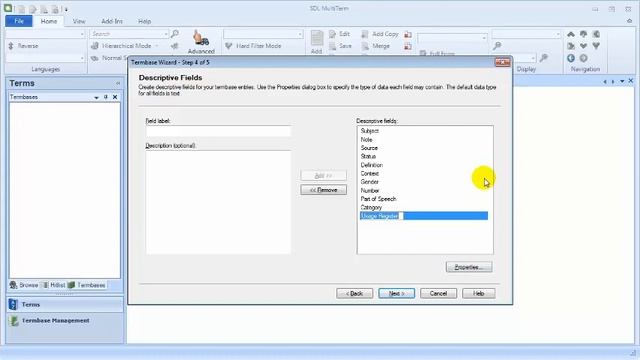This screenshot has height=360, width=640.
Task: Click the Save entry button
Action: point(340,46)
